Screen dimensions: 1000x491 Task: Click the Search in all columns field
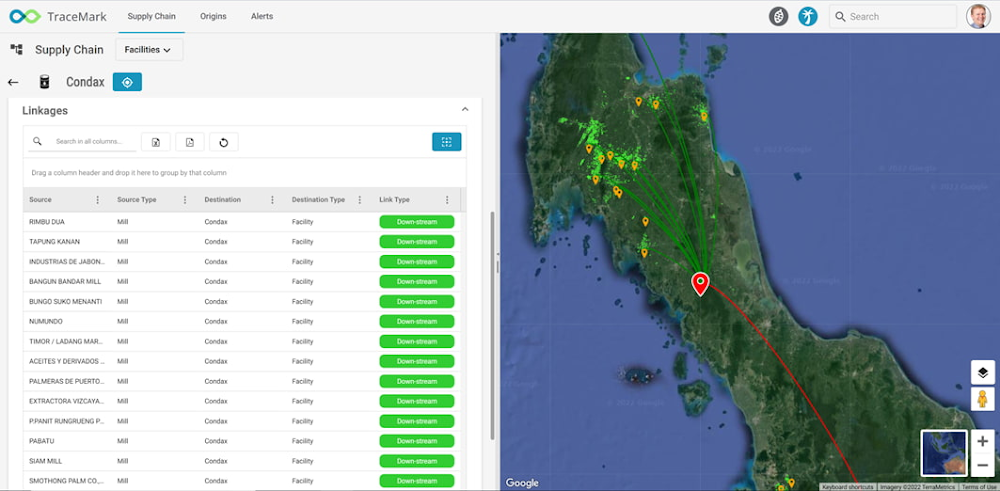[x=88, y=142]
